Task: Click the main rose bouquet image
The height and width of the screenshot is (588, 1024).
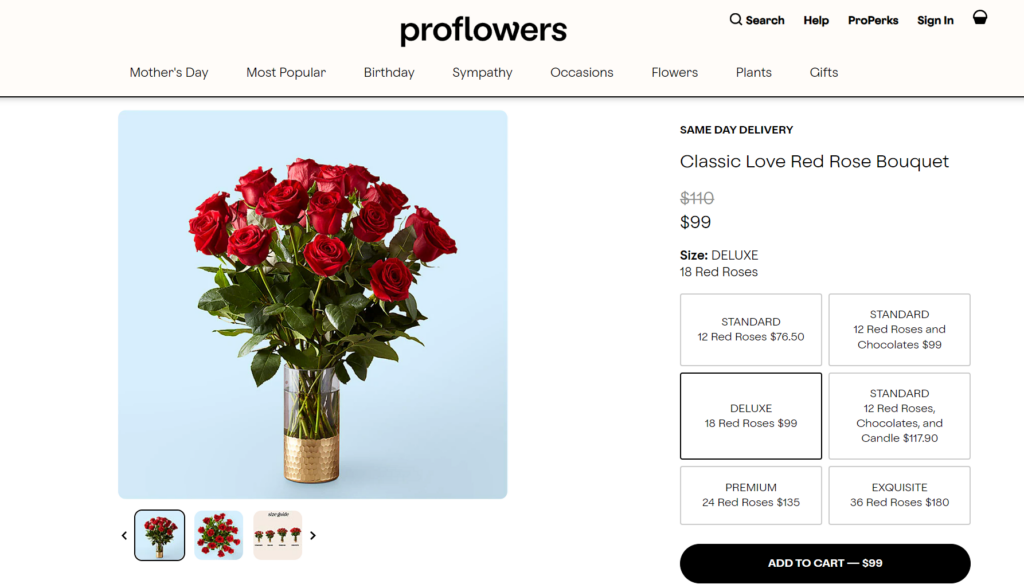Action: [x=313, y=304]
